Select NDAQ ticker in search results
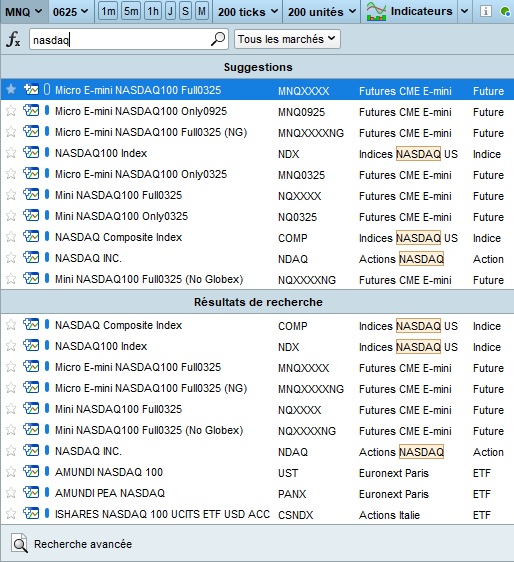The height and width of the screenshot is (562, 514). [x=293, y=452]
